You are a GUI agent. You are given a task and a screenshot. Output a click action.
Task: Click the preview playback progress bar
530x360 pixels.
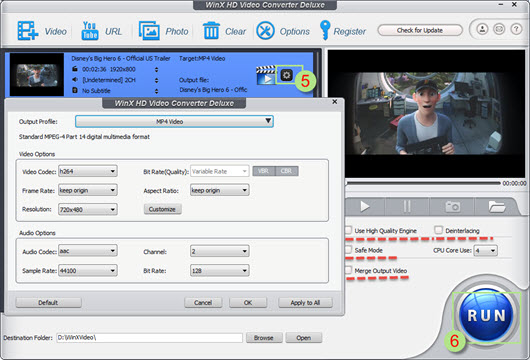point(423,183)
